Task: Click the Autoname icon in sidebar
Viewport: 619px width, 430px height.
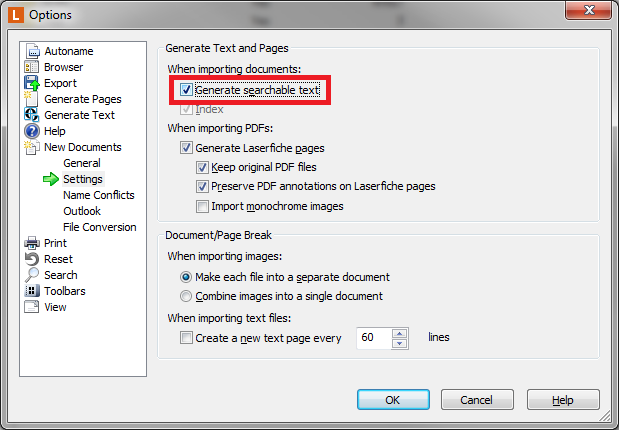Action: pyautogui.click(x=32, y=51)
